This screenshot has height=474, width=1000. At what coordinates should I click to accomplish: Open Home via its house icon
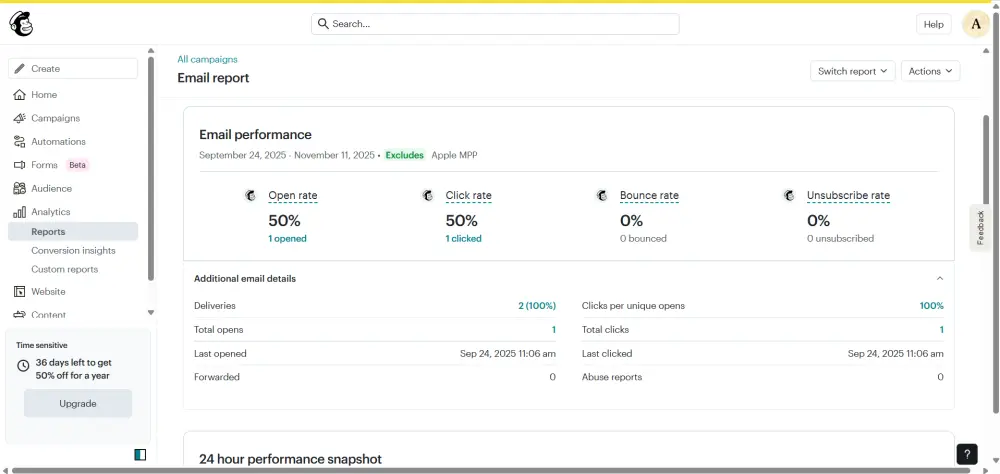tap(20, 95)
